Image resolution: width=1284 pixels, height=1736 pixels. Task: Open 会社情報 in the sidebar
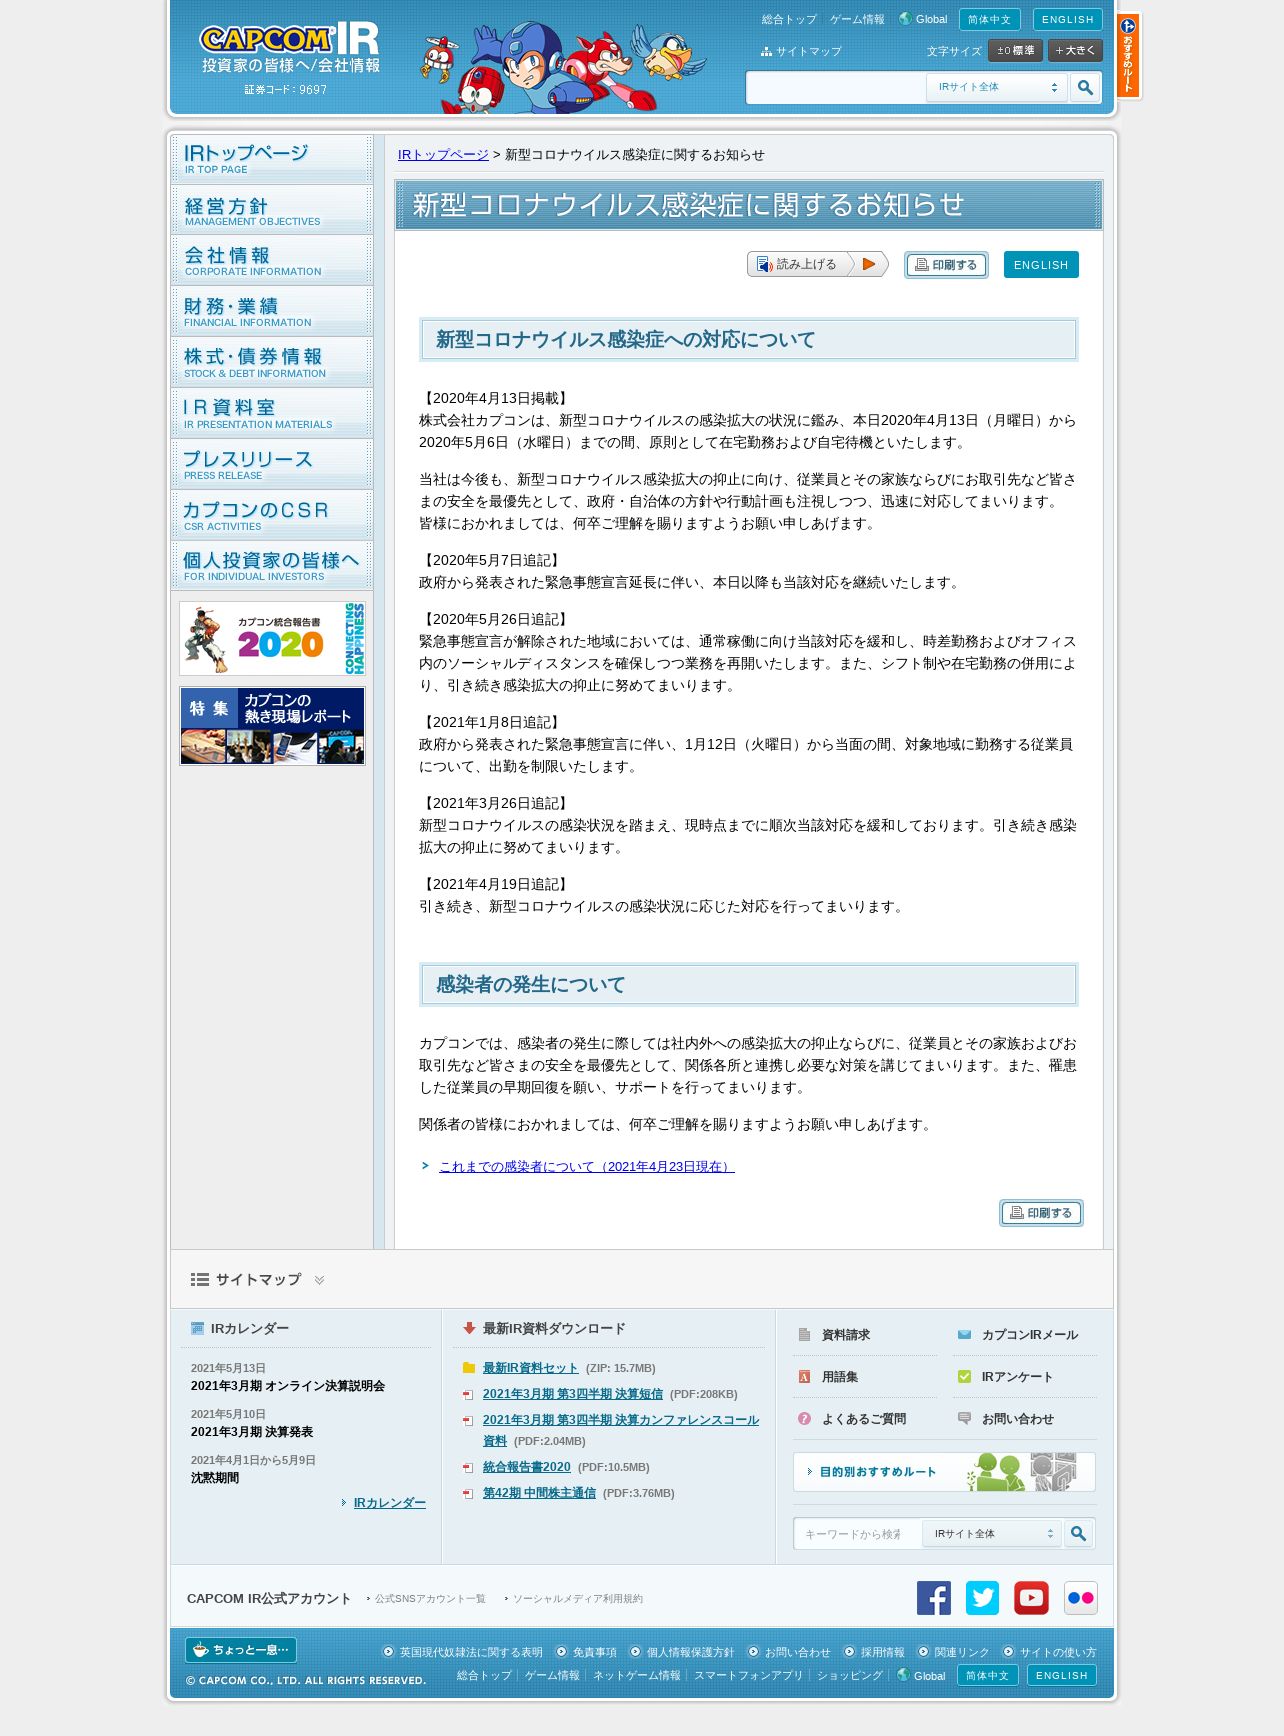(x=272, y=261)
